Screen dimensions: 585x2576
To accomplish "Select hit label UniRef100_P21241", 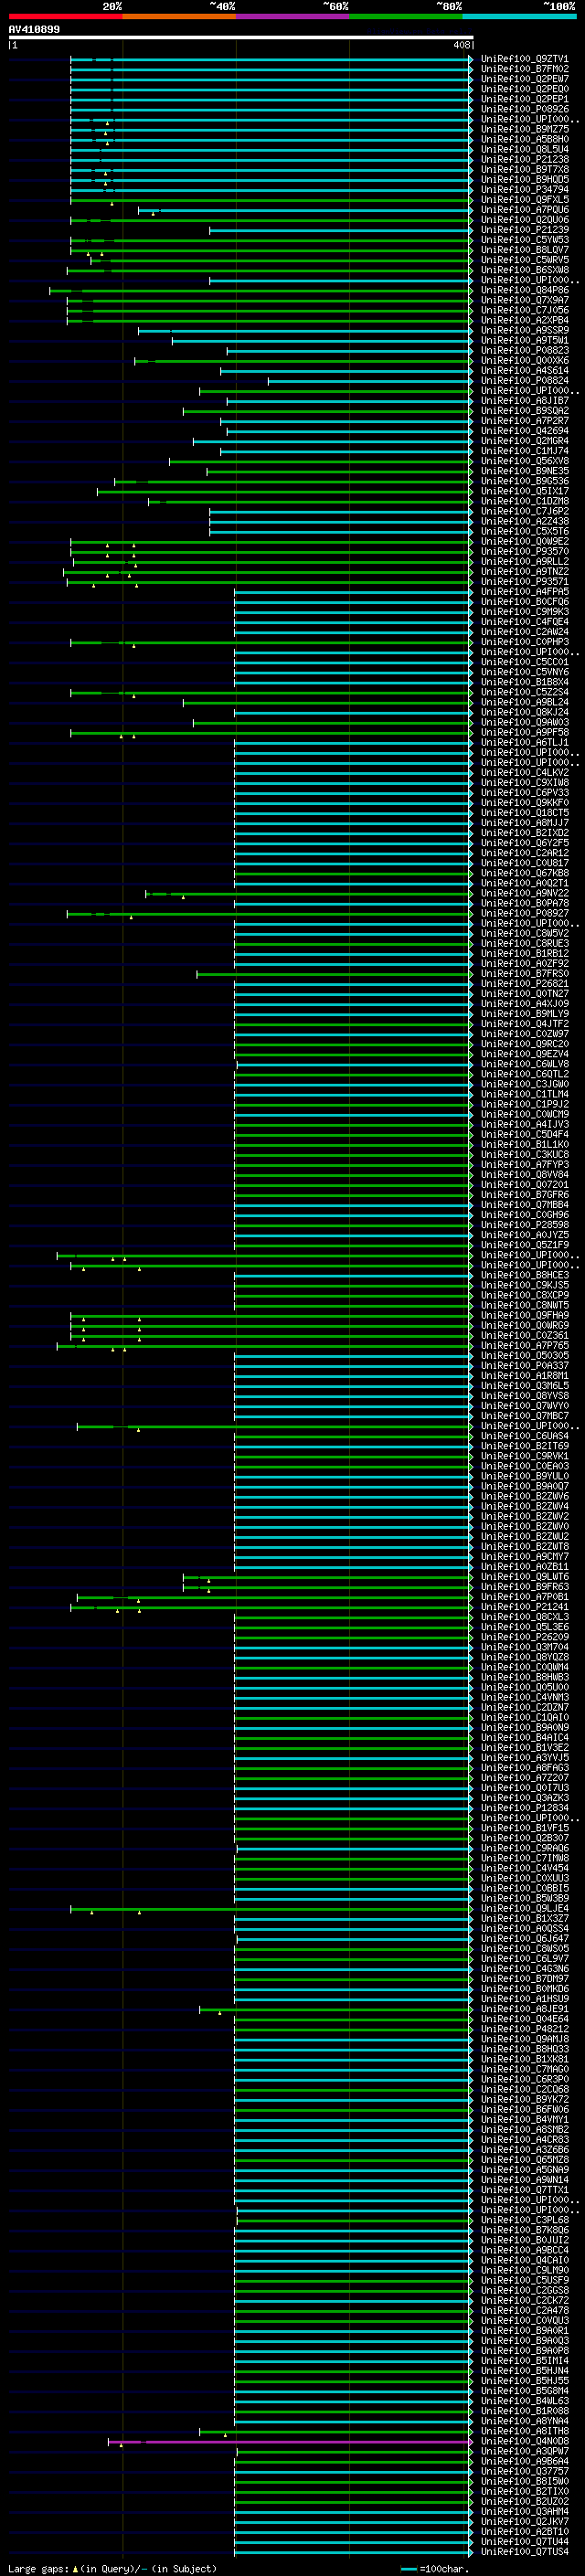I will [x=525, y=1606].
